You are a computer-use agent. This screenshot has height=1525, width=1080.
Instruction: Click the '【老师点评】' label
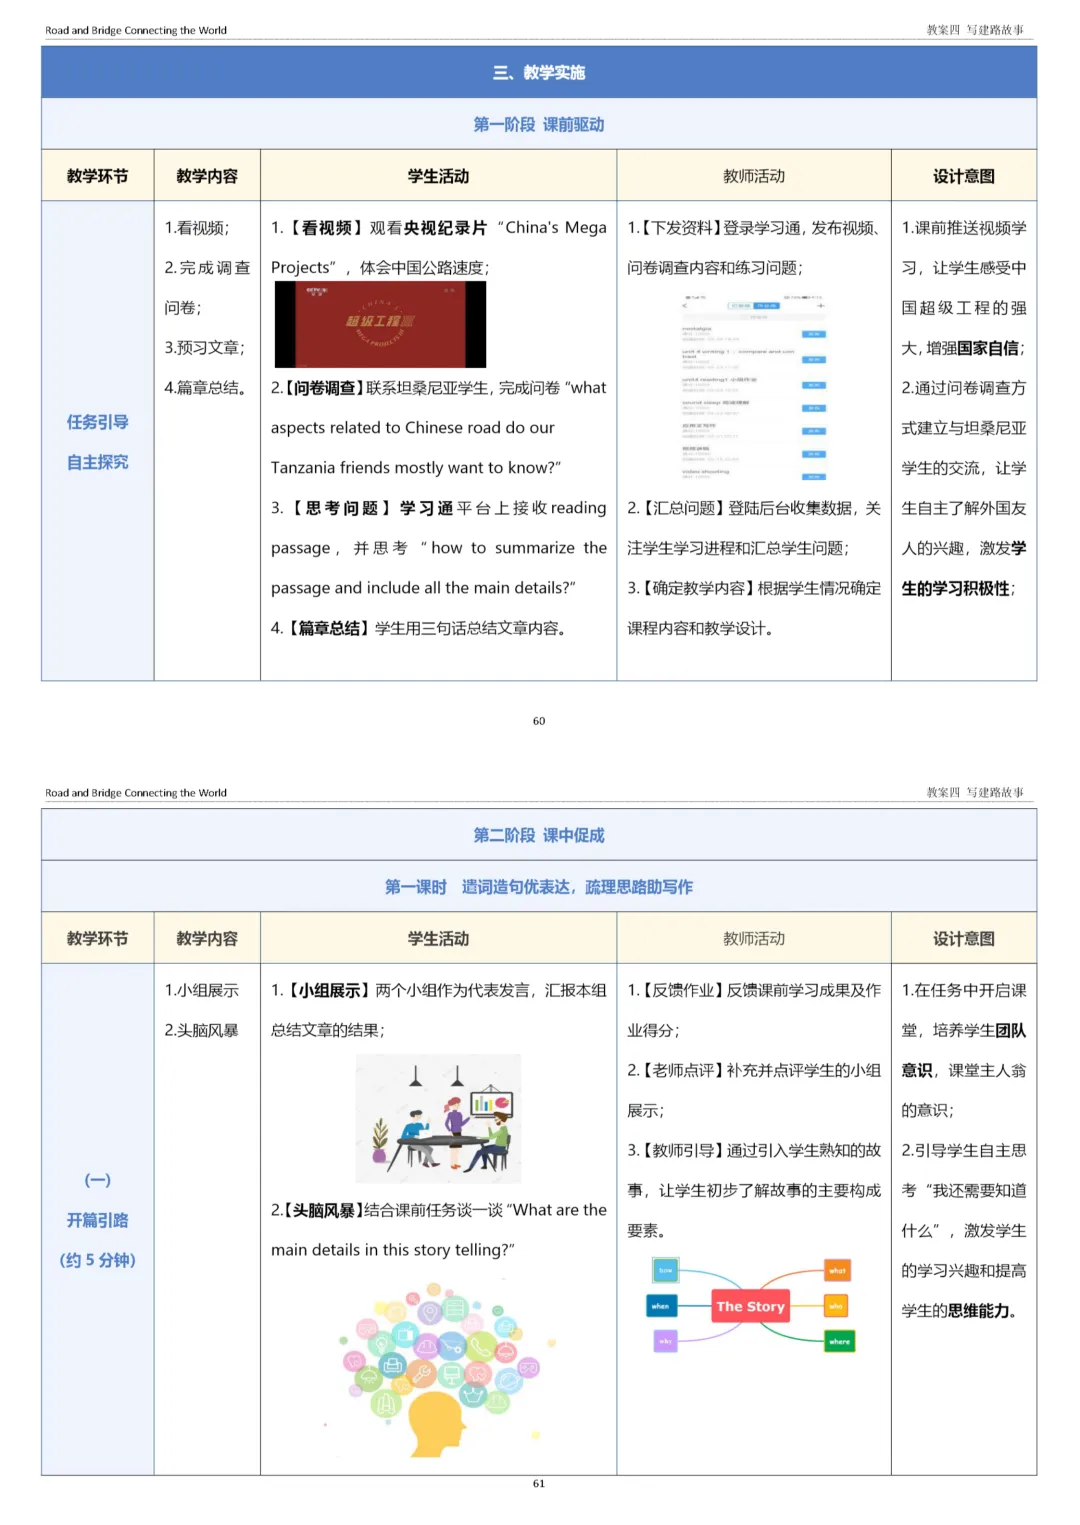[x=684, y=1070]
